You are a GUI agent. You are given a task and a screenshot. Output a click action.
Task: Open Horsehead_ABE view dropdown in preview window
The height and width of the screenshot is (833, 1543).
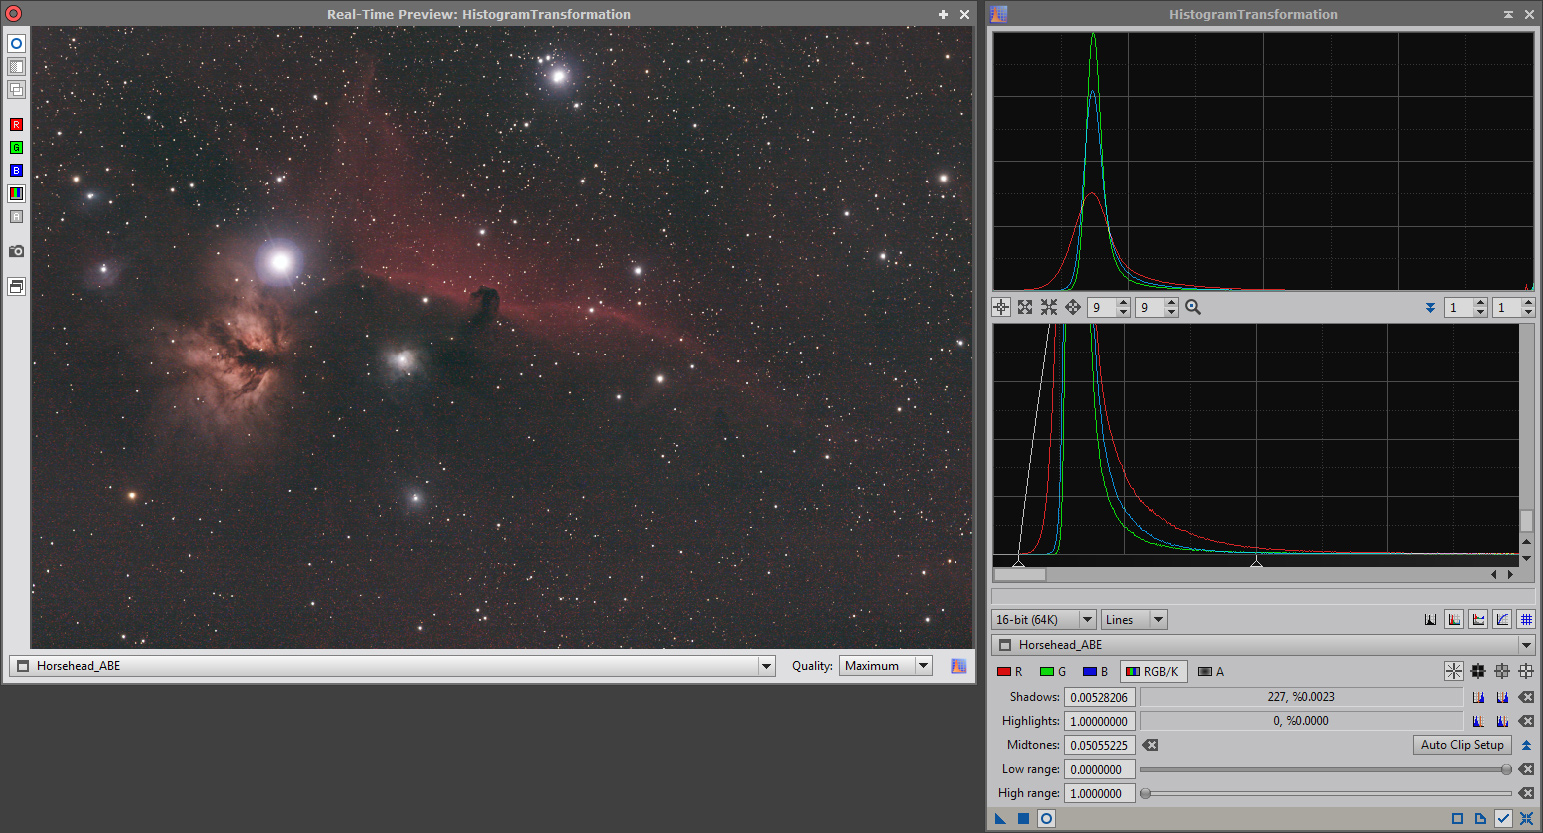(x=392, y=666)
